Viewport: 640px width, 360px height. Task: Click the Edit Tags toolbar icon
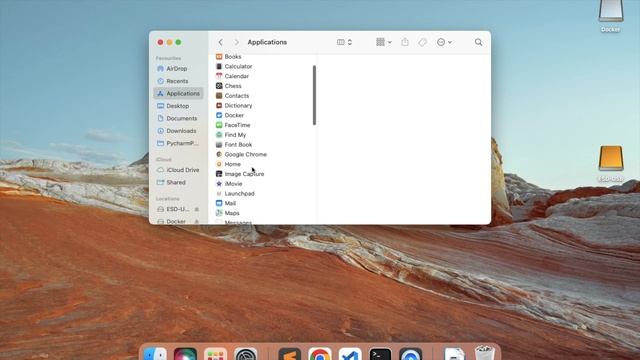click(x=422, y=42)
